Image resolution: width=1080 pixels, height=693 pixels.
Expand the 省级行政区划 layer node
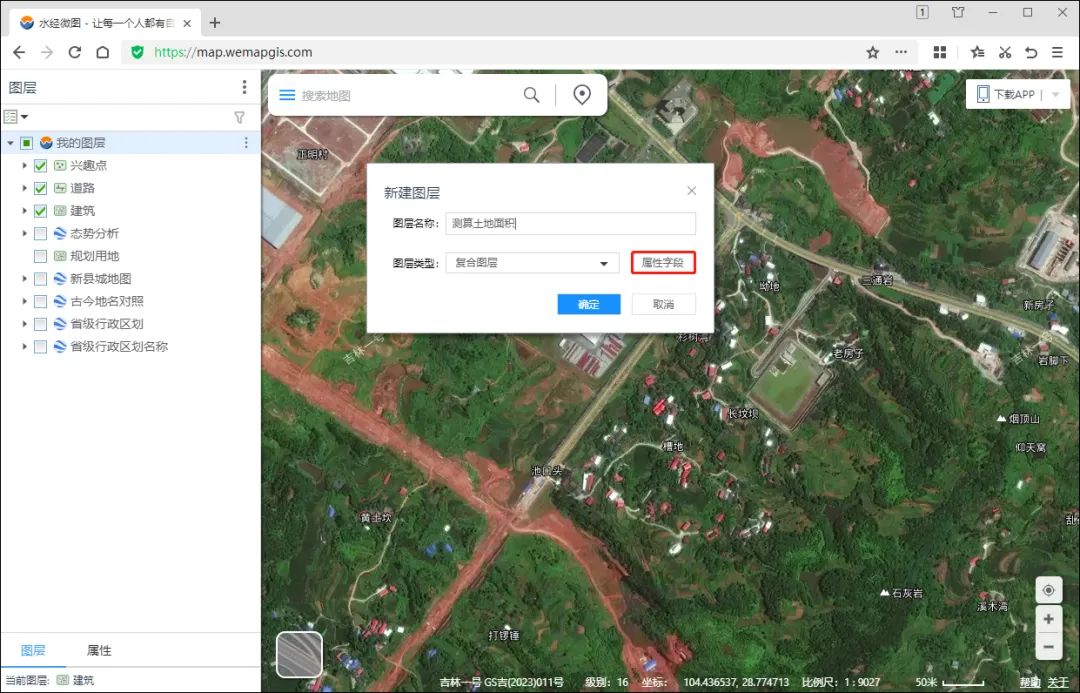(24, 324)
